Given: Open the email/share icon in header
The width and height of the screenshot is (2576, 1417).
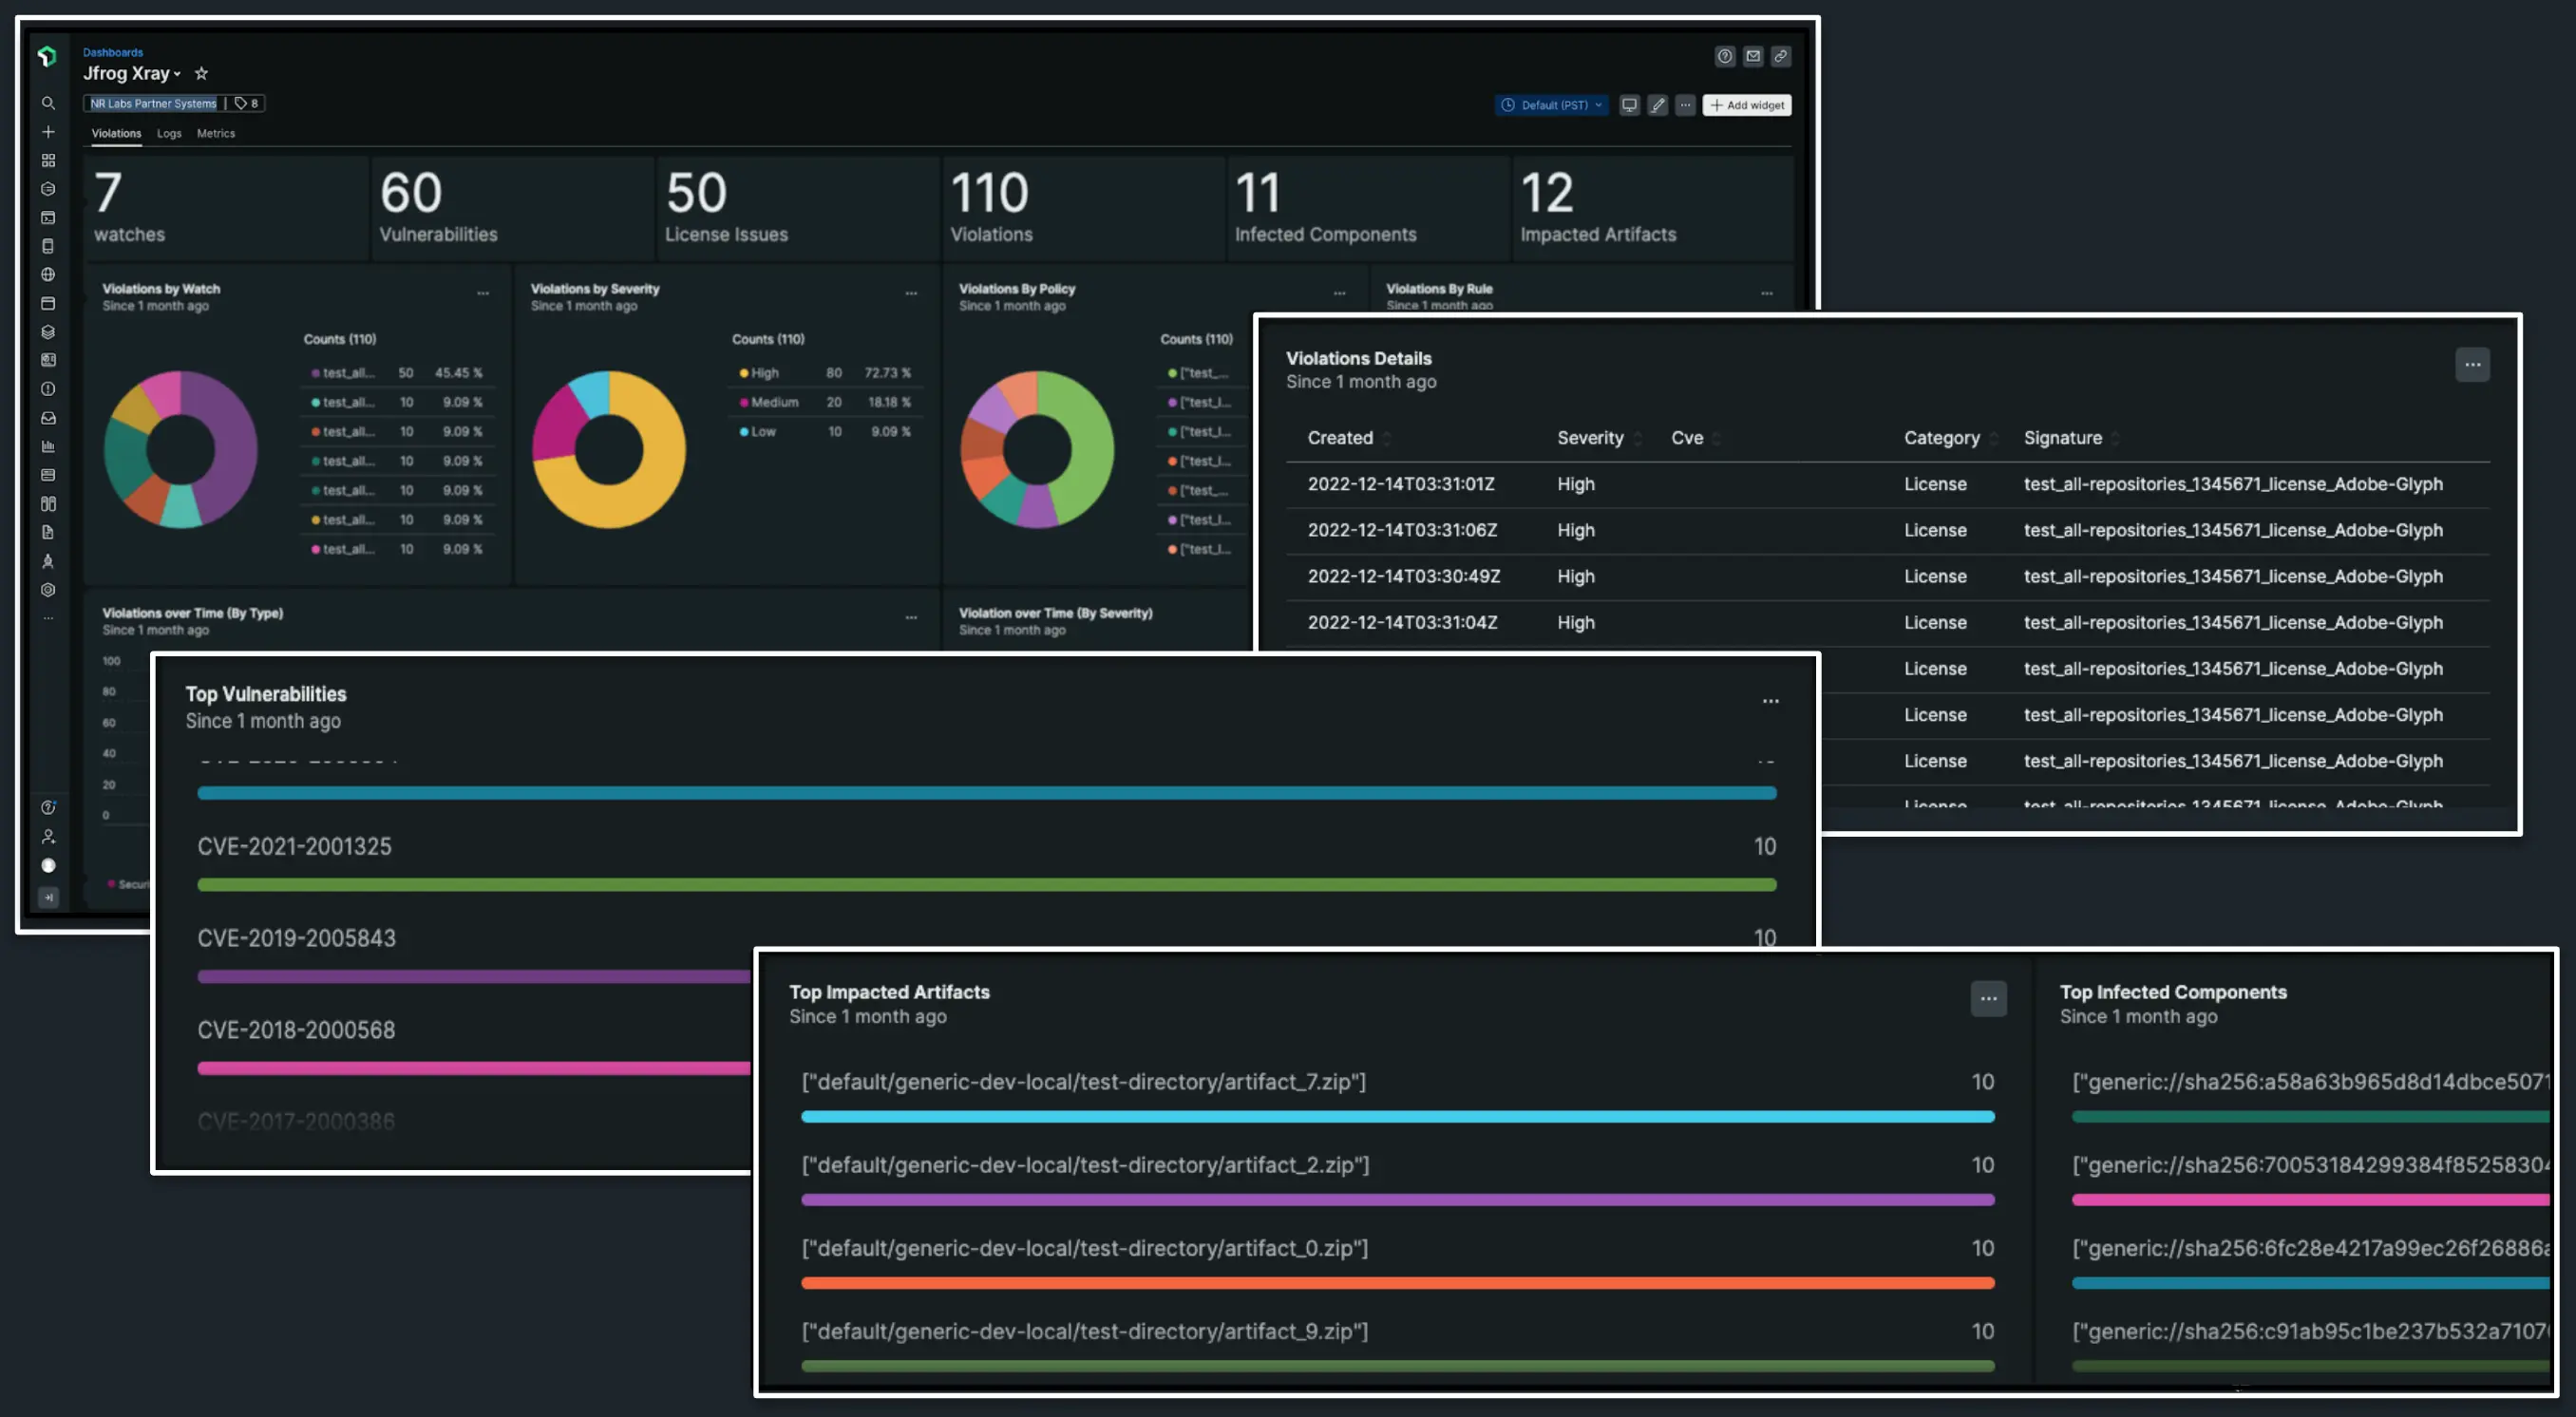Looking at the screenshot, I should pyautogui.click(x=1753, y=57).
